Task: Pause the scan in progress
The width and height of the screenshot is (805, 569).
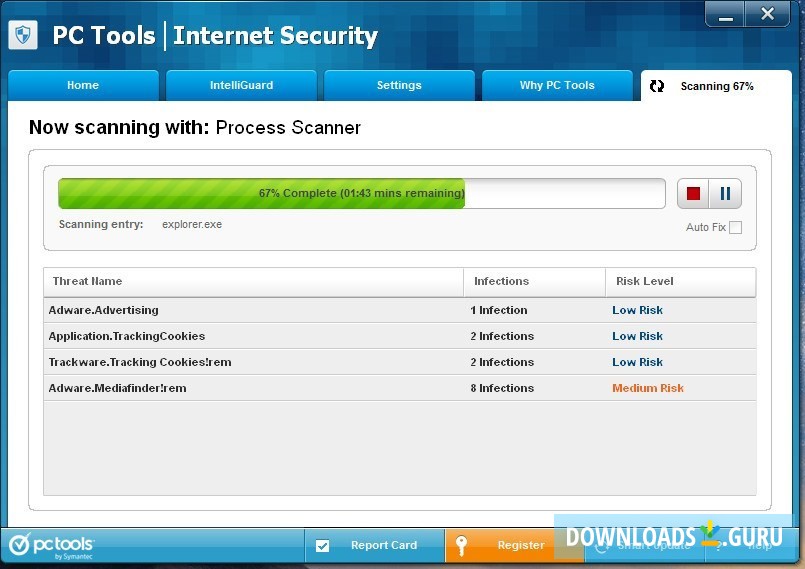Action: (x=725, y=194)
